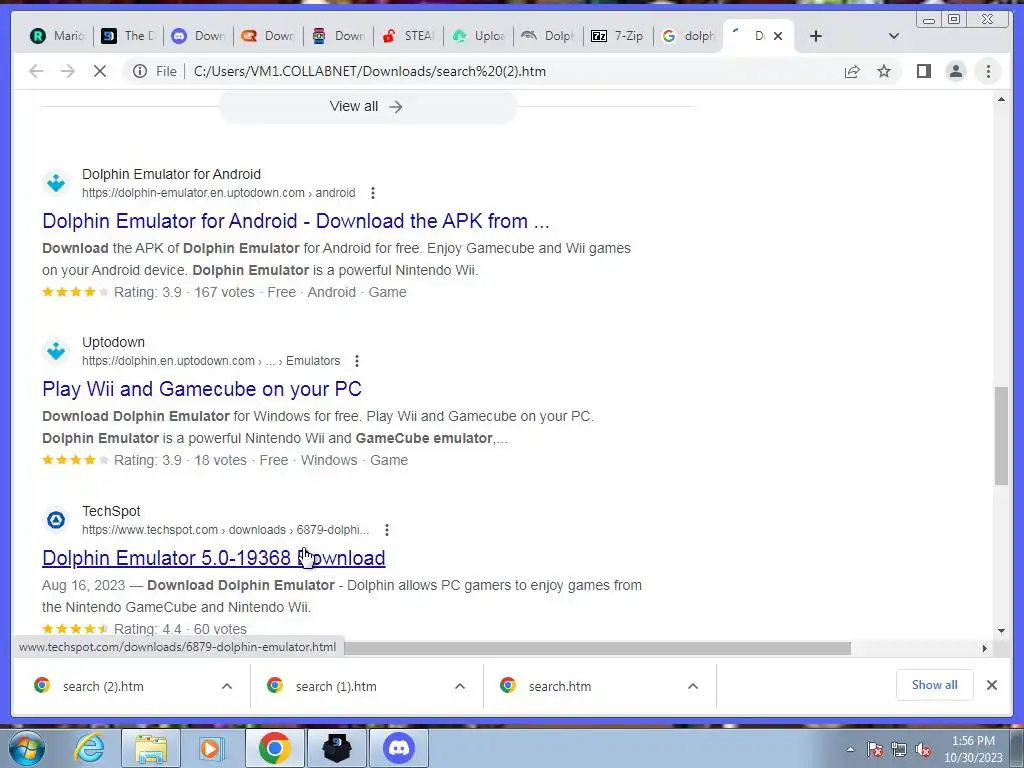This screenshot has height=768, width=1024.
Task: Open Discord from the taskbar
Action: click(399, 748)
